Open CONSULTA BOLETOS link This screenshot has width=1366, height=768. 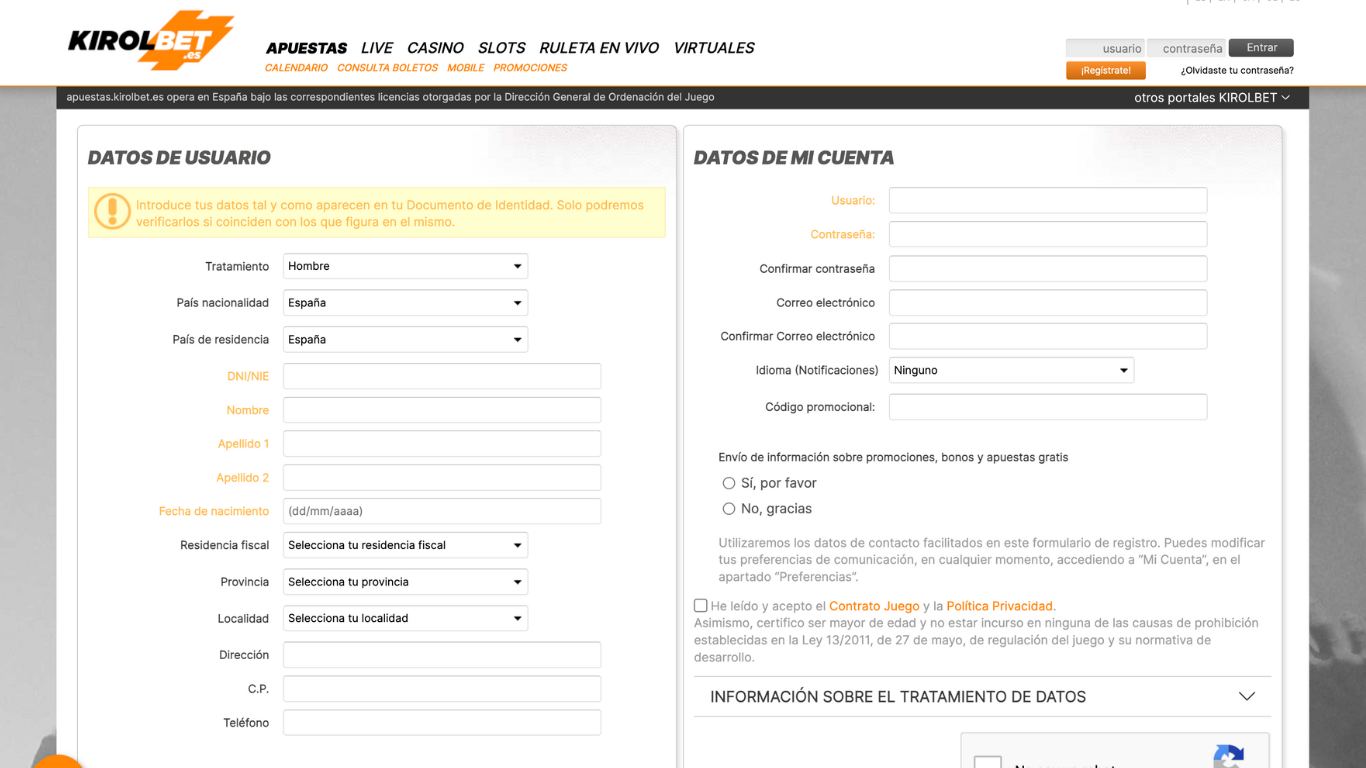click(387, 68)
